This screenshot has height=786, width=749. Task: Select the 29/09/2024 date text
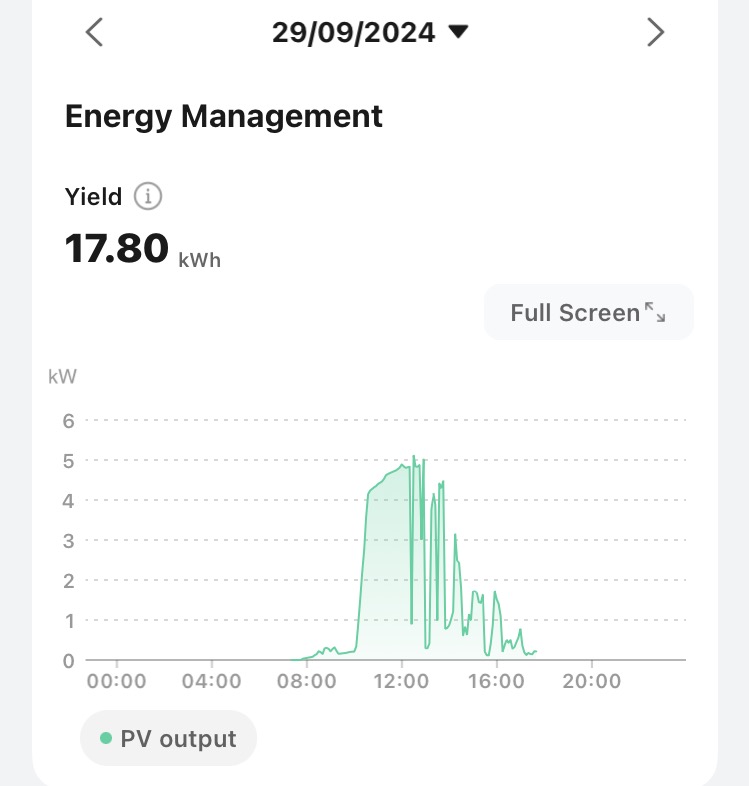click(354, 33)
